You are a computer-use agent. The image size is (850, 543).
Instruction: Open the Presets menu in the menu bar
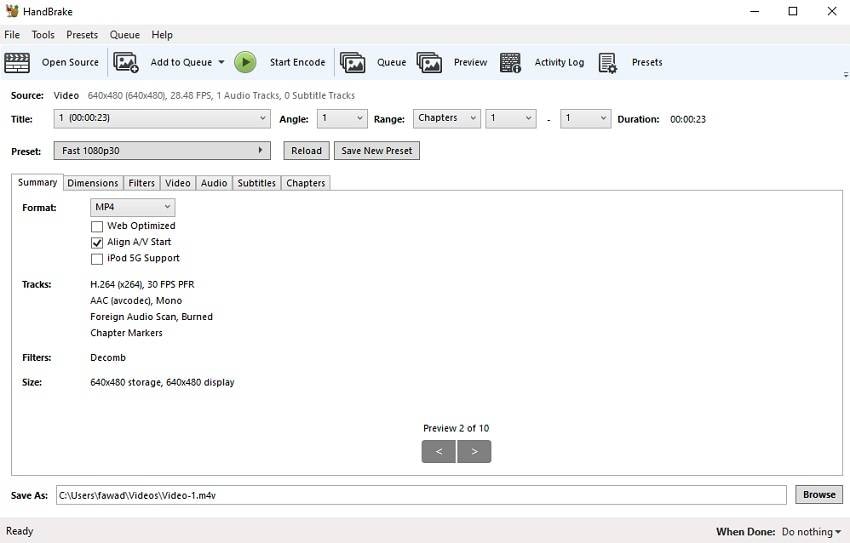point(82,35)
